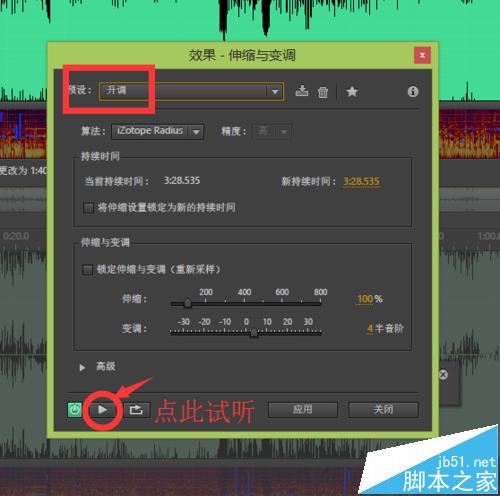
Task: Click the new duration value 3:28.535
Action: coord(361,181)
